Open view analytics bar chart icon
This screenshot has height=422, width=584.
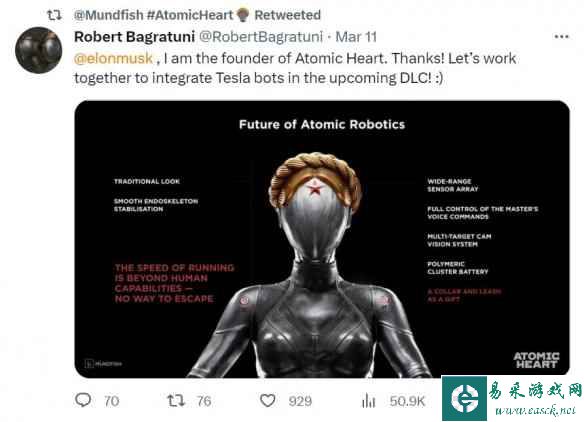click(368, 401)
